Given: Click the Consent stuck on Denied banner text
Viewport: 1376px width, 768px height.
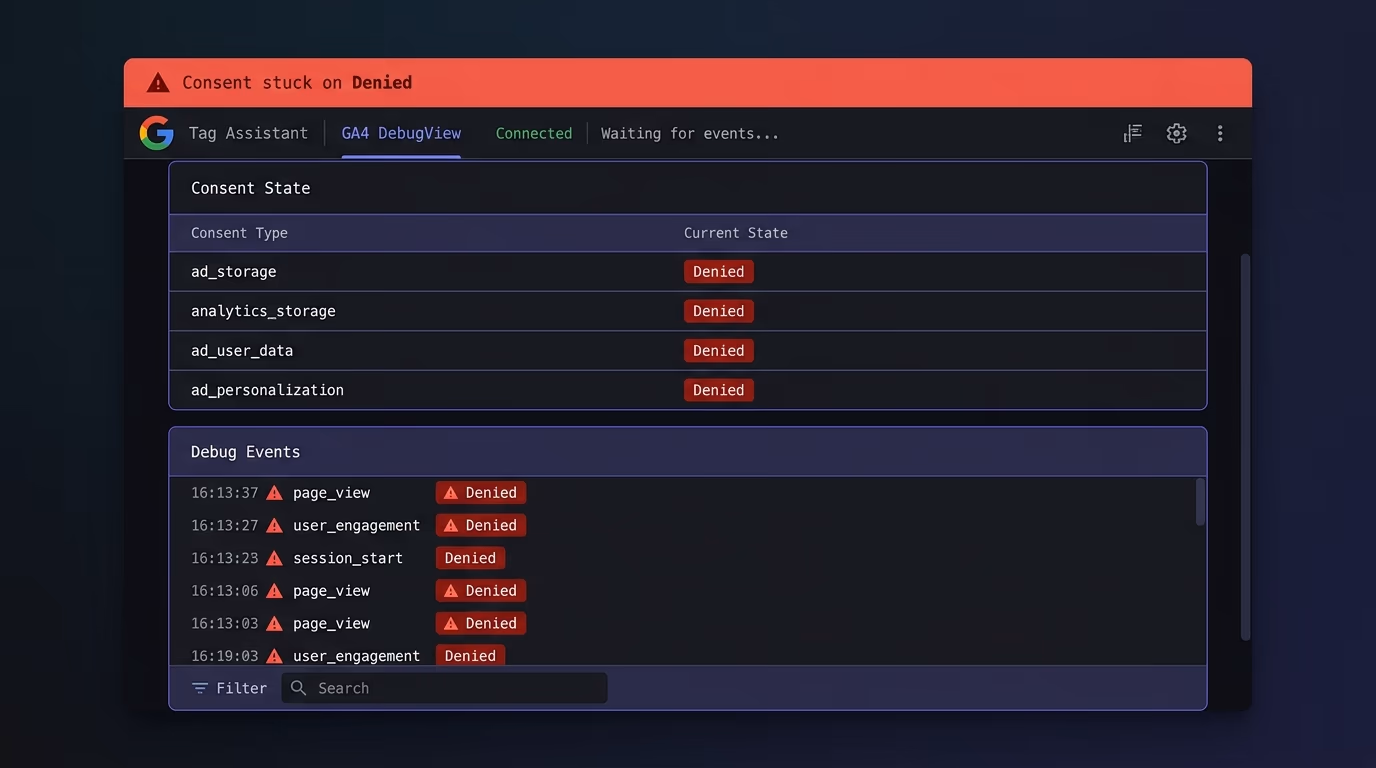Looking at the screenshot, I should point(297,83).
